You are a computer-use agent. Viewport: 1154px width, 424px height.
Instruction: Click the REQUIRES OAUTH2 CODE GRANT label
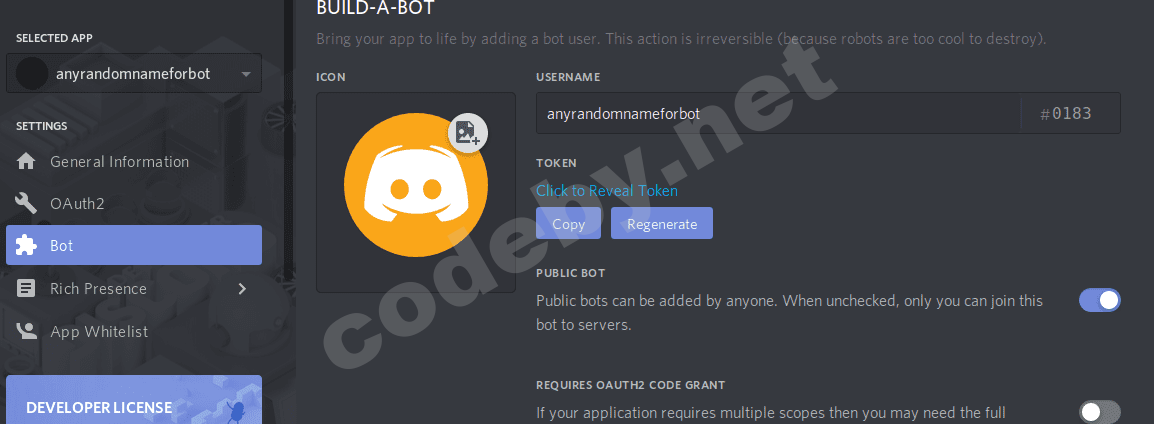631,385
